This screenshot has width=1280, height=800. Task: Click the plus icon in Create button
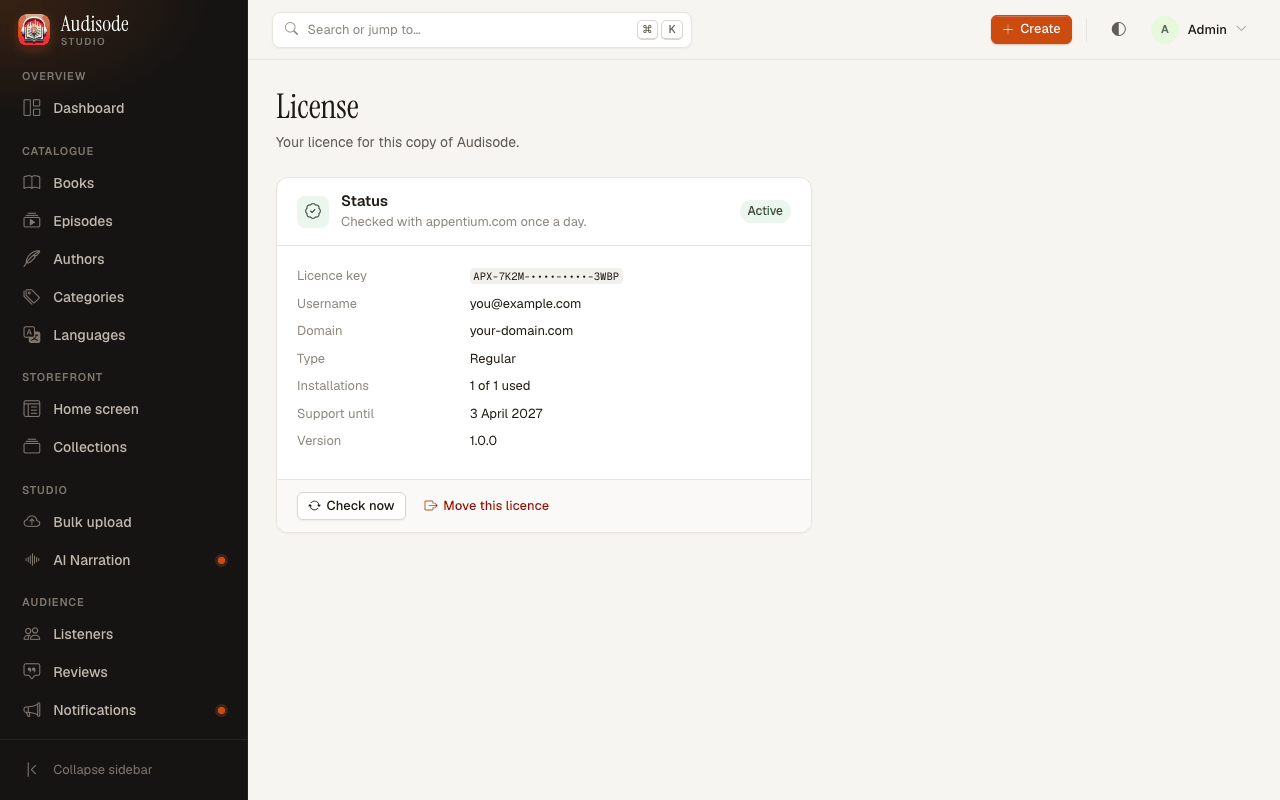pyautogui.click(x=1008, y=29)
